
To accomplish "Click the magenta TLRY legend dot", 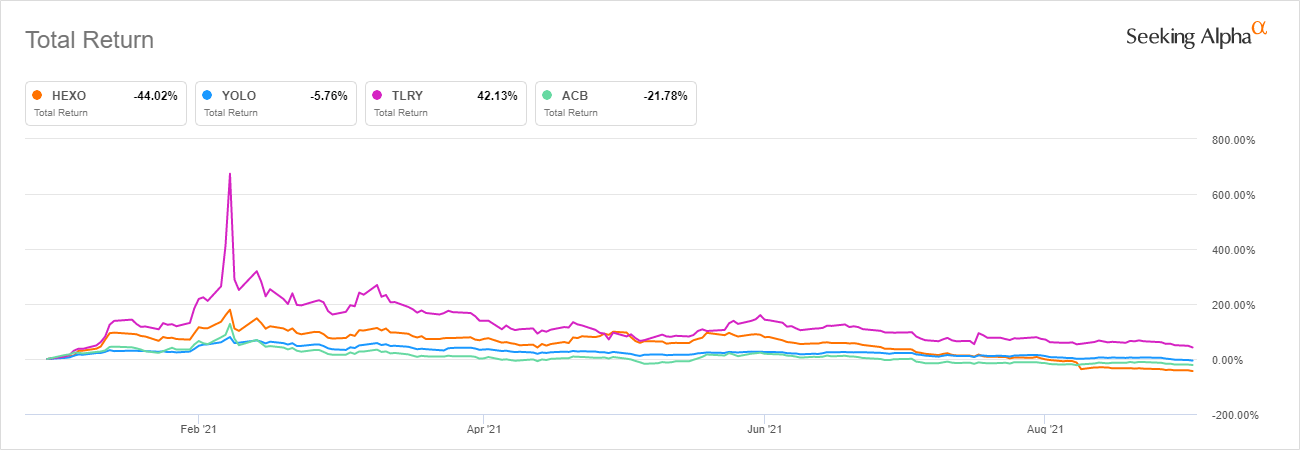I will [378, 95].
